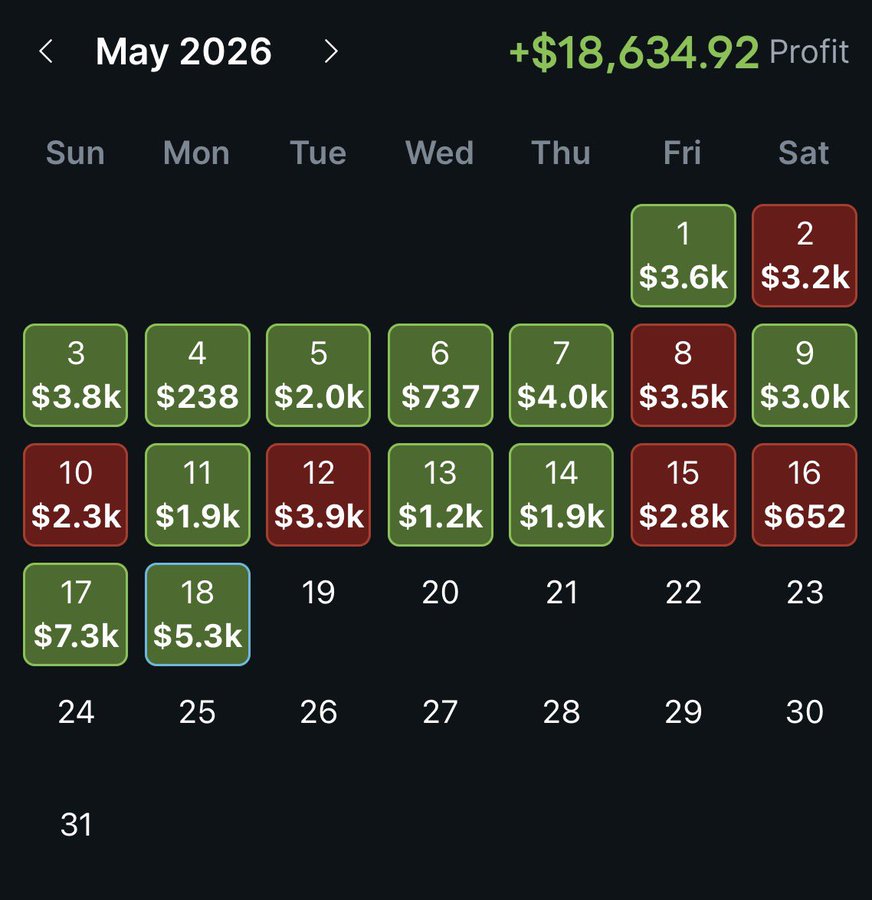Go to previous month with left chevron

[46, 51]
